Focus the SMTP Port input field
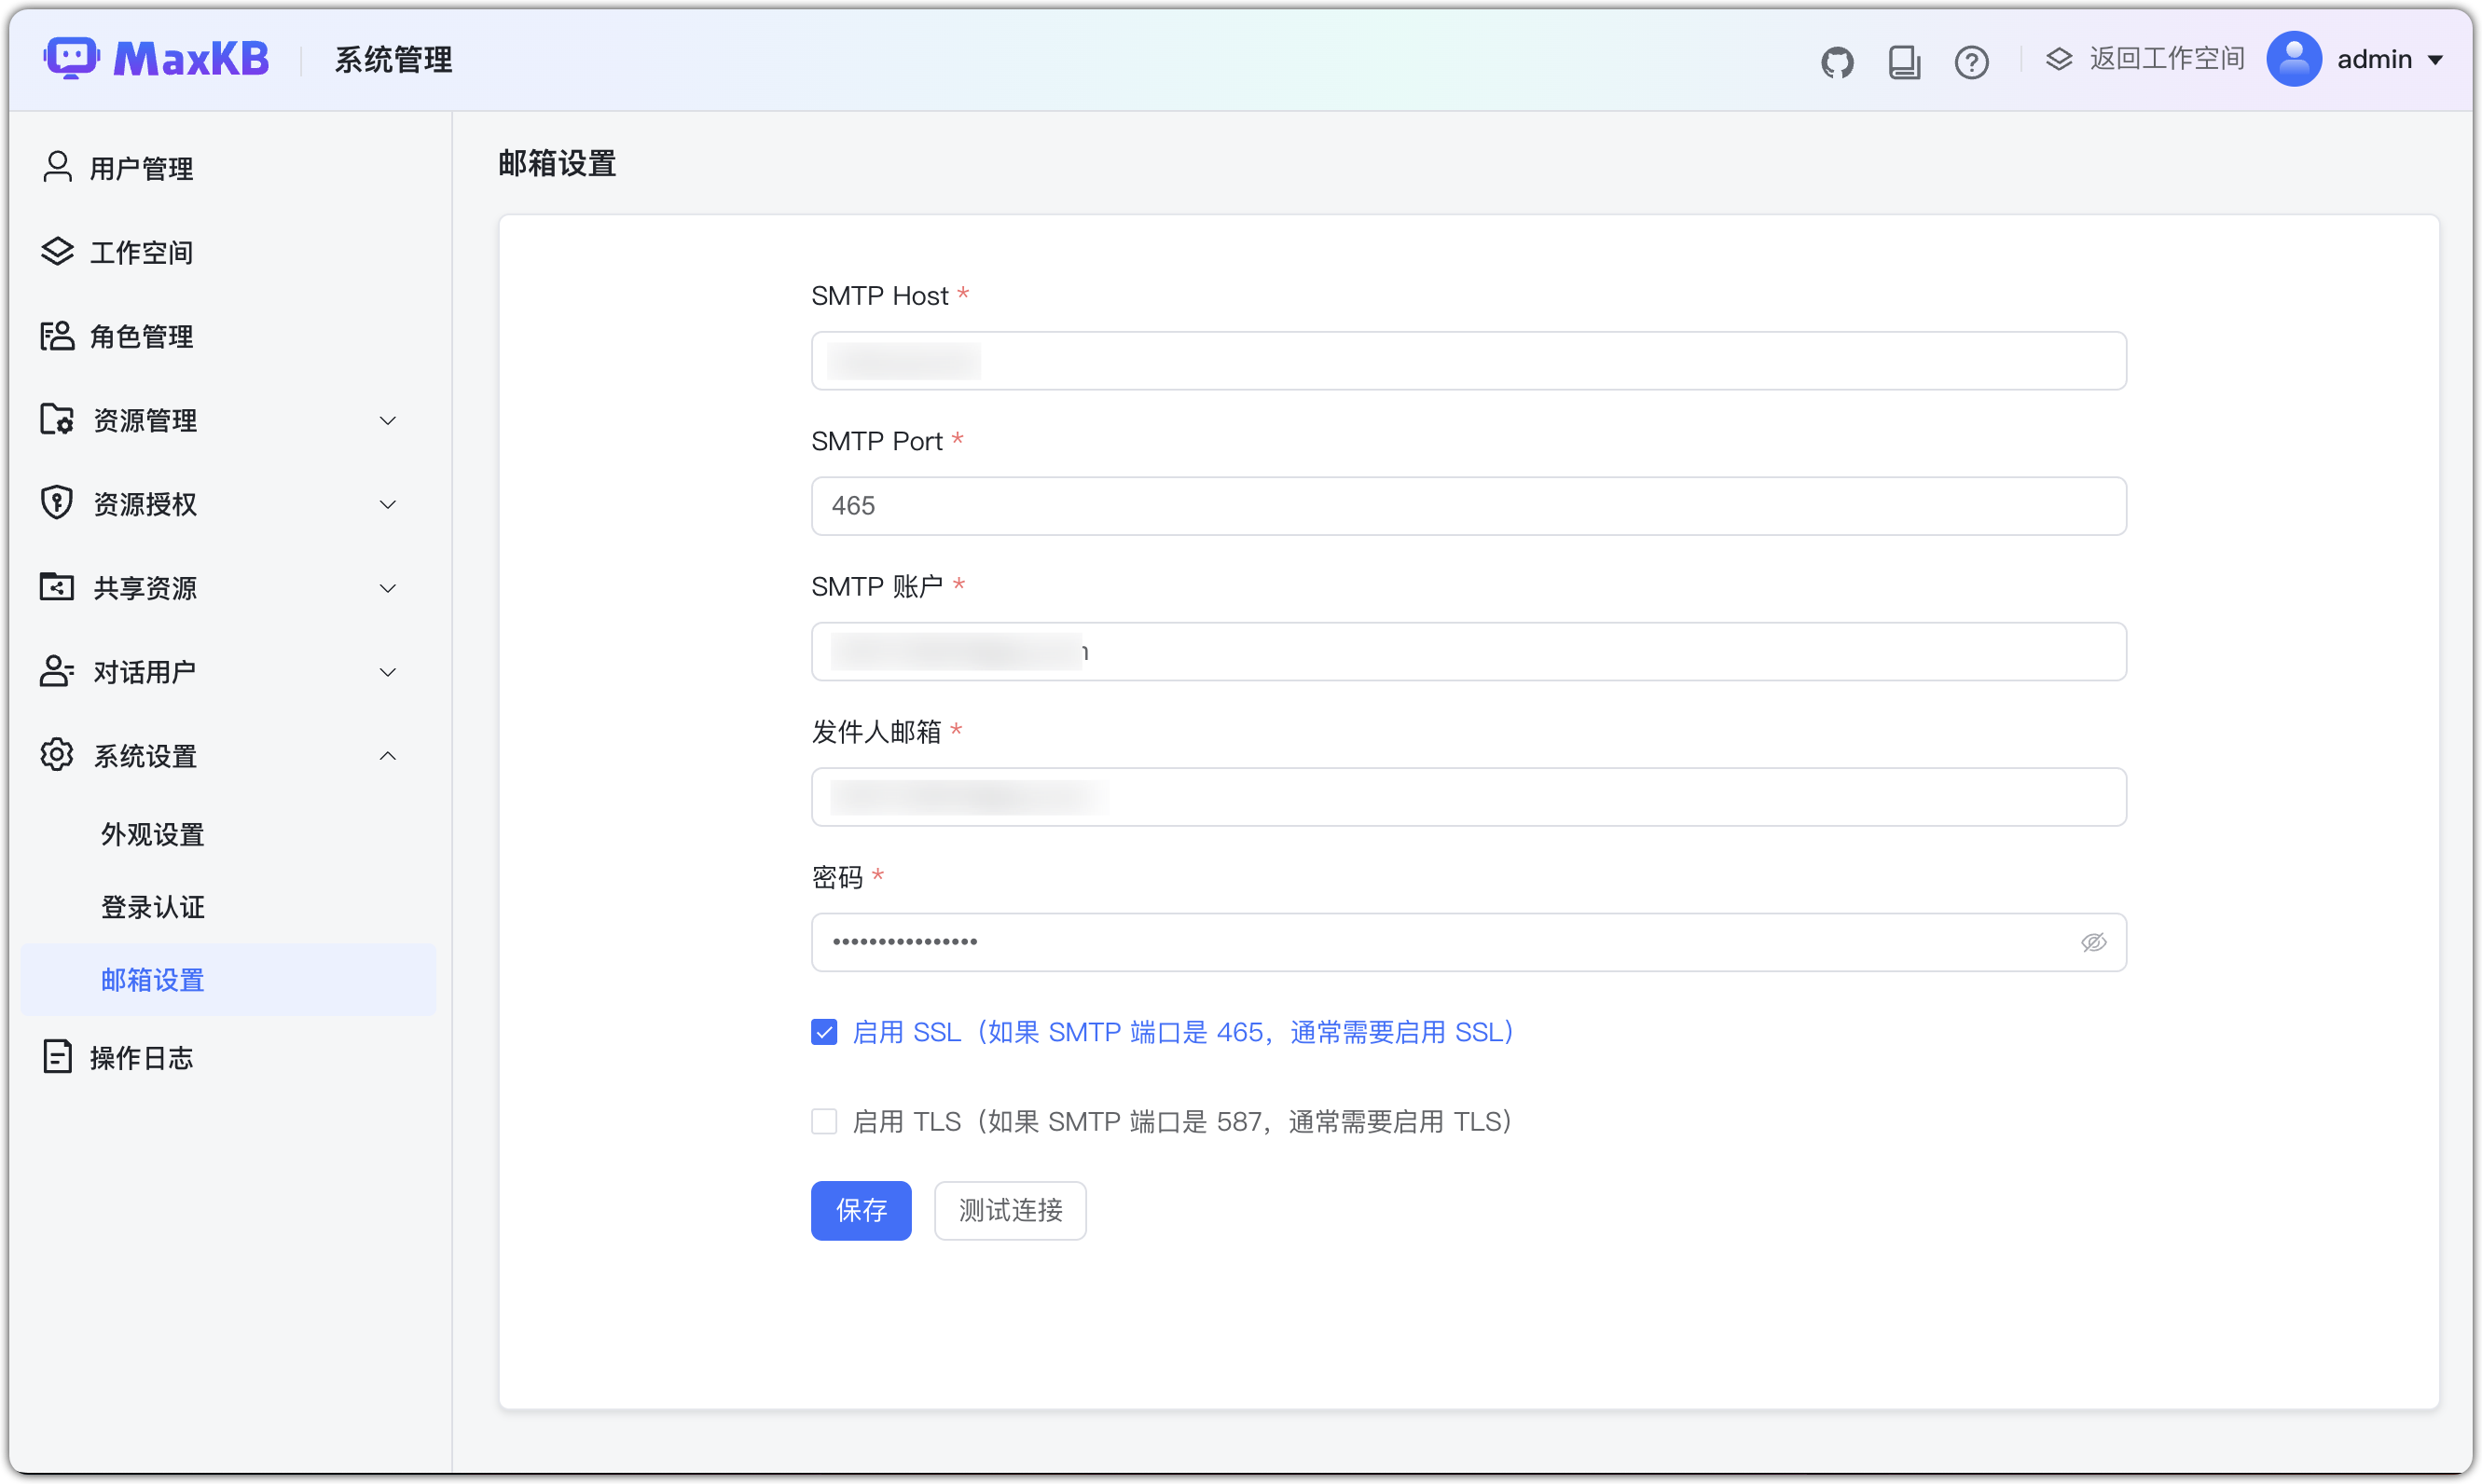 pyautogui.click(x=1468, y=506)
